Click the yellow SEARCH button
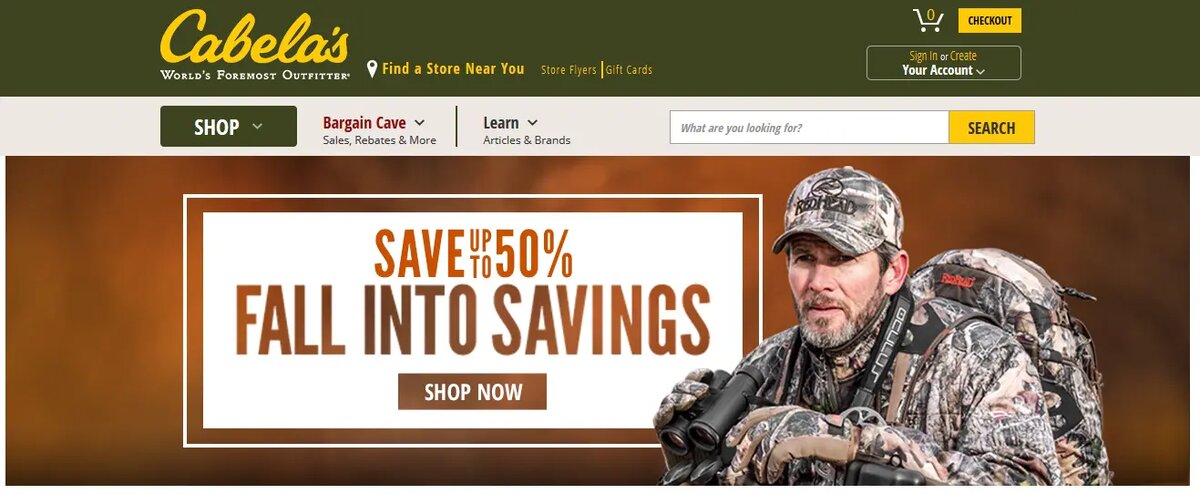The height and width of the screenshot is (494, 1200). click(991, 128)
